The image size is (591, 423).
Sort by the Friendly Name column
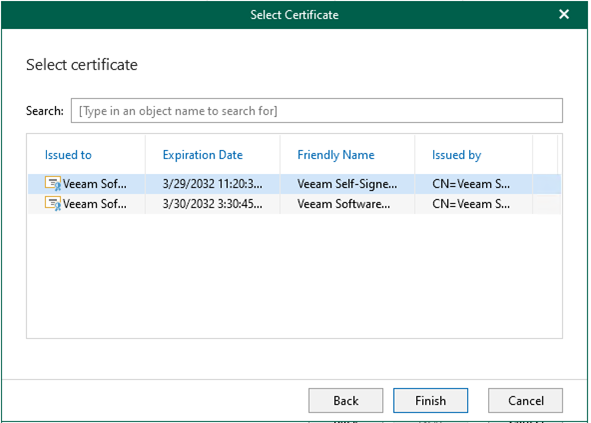336,155
